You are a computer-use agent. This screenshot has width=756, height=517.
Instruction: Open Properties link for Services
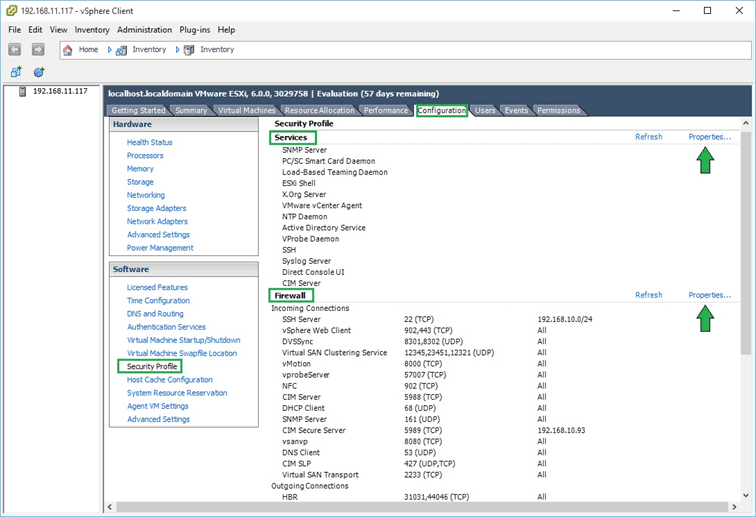pyautogui.click(x=709, y=137)
